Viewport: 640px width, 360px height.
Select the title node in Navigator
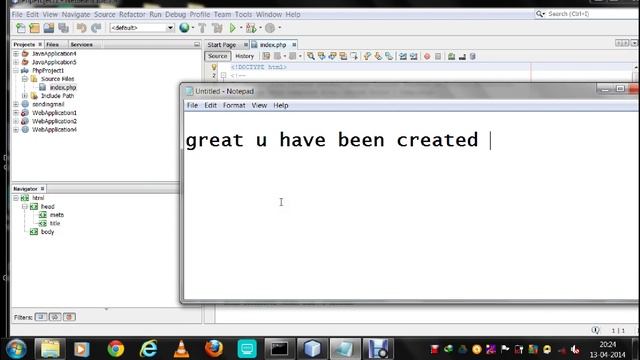(x=55, y=223)
